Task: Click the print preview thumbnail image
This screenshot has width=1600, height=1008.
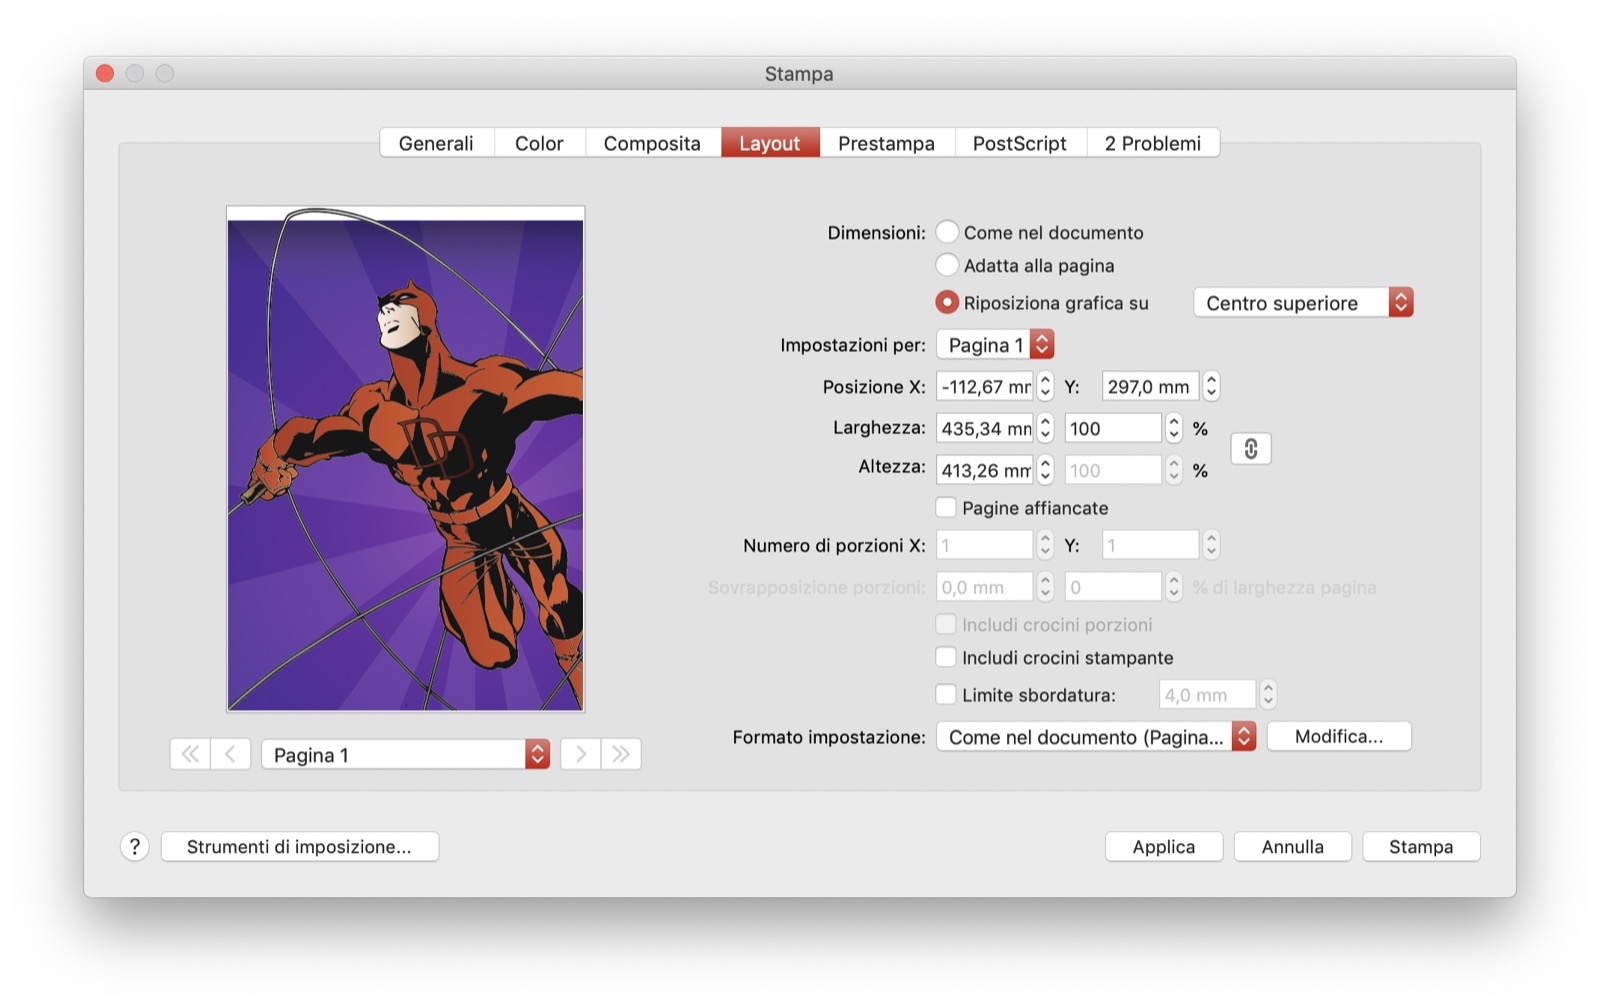Action: [x=406, y=459]
